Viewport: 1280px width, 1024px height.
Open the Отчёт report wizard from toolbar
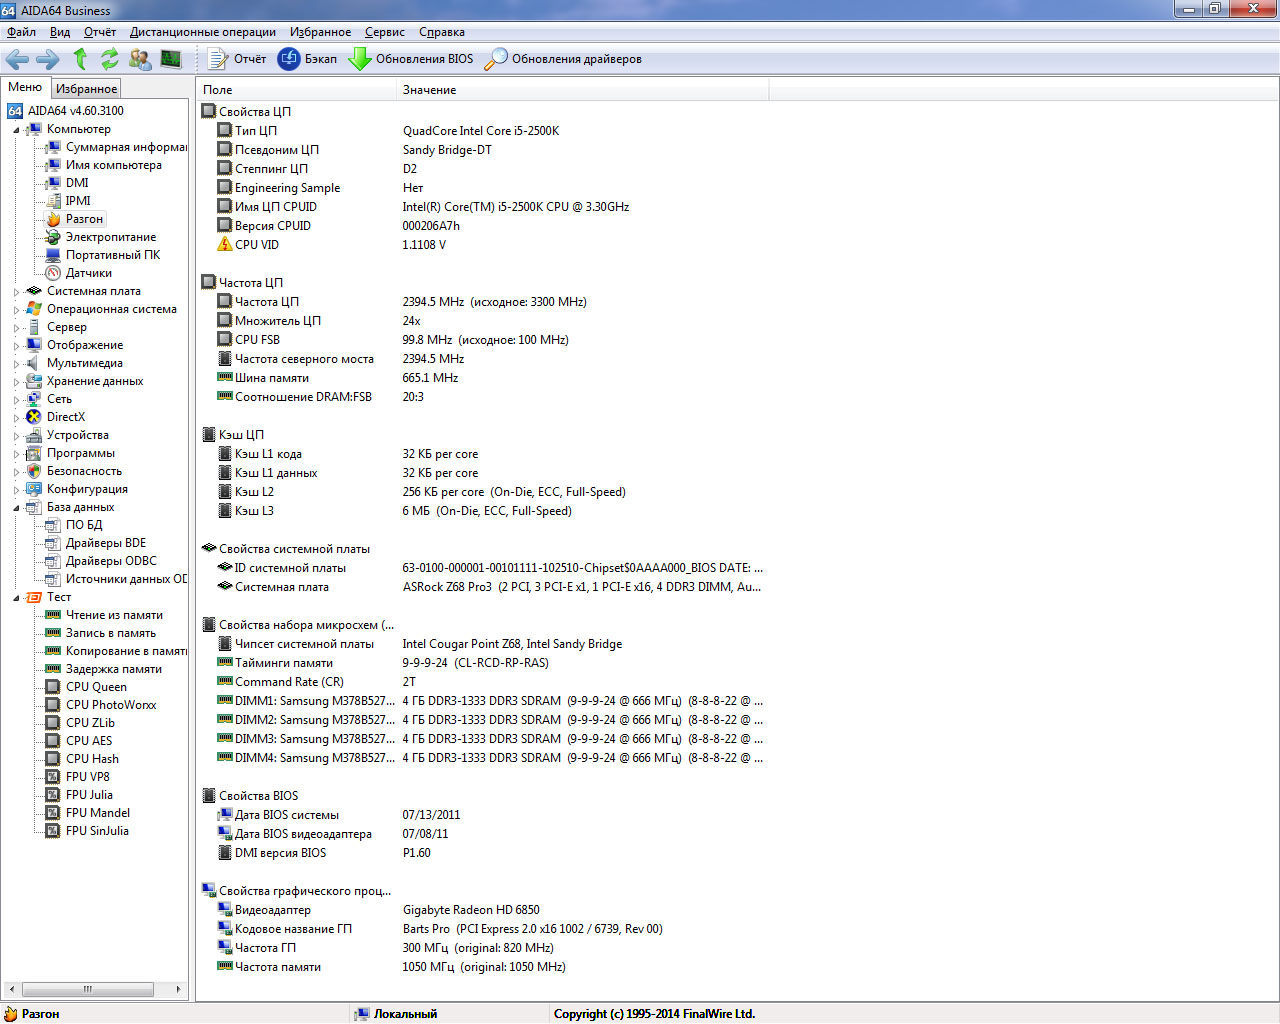(x=237, y=59)
